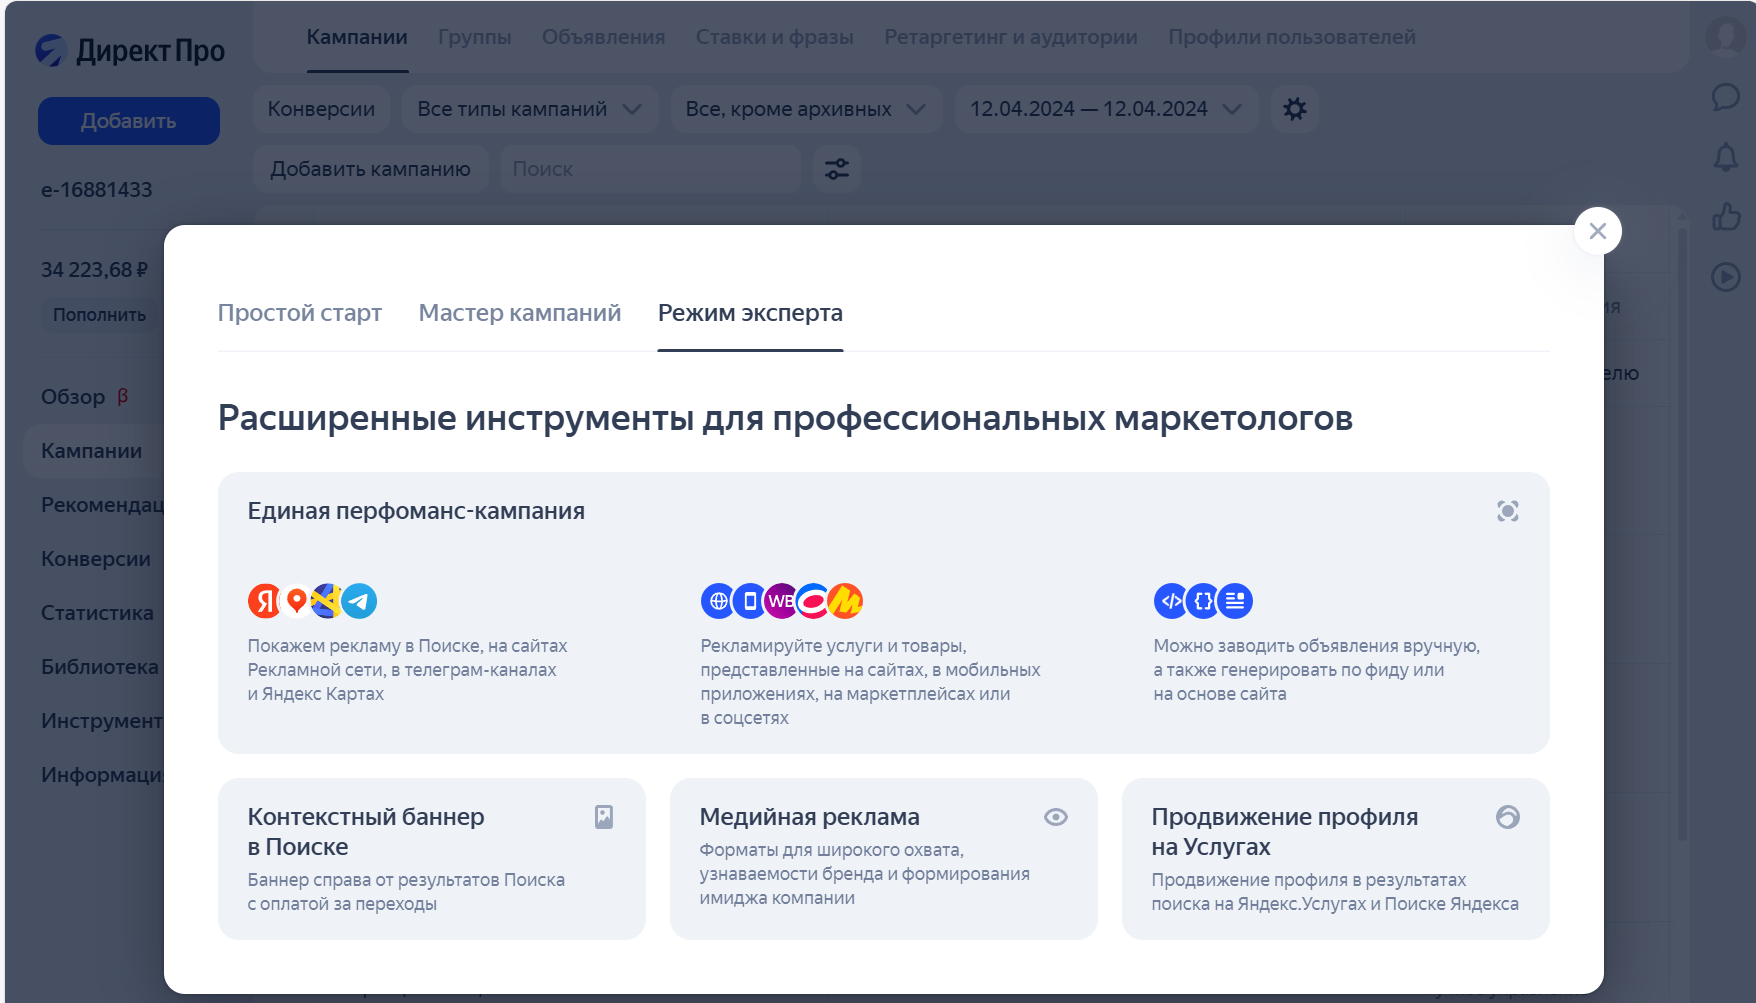The width and height of the screenshot is (1756, 1003).
Task: Switch to Ставки и фразы tab
Action: tap(774, 37)
